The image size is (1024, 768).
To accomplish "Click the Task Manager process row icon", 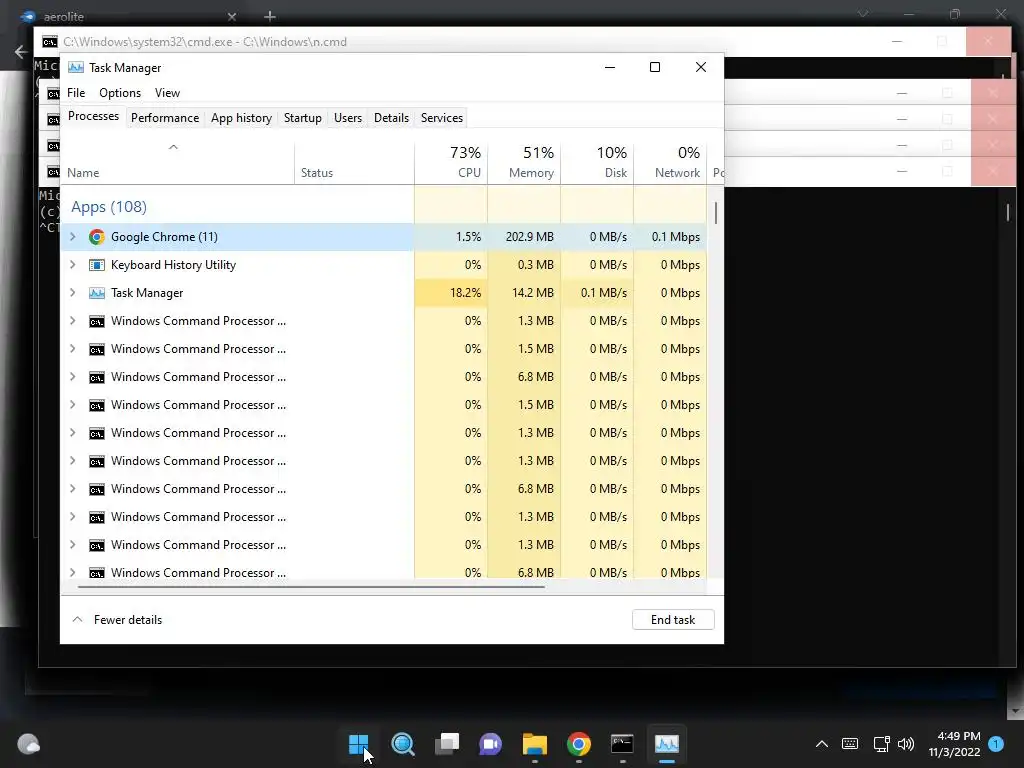I will [x=97, y=293].
